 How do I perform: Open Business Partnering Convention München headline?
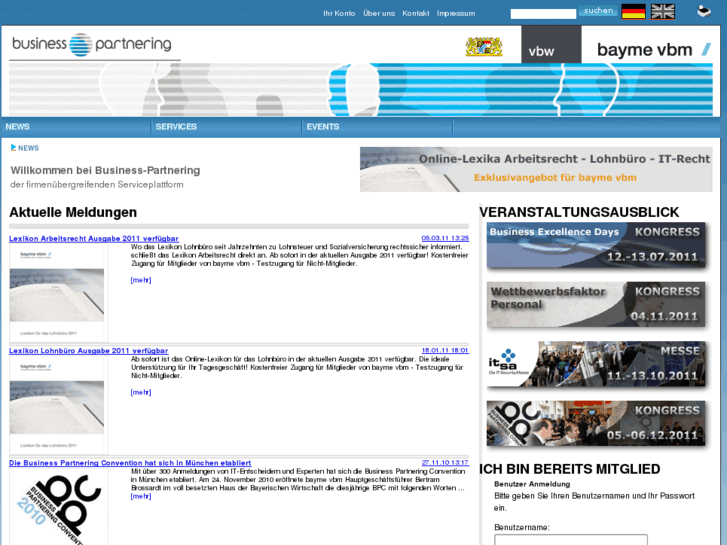[130, 463]
